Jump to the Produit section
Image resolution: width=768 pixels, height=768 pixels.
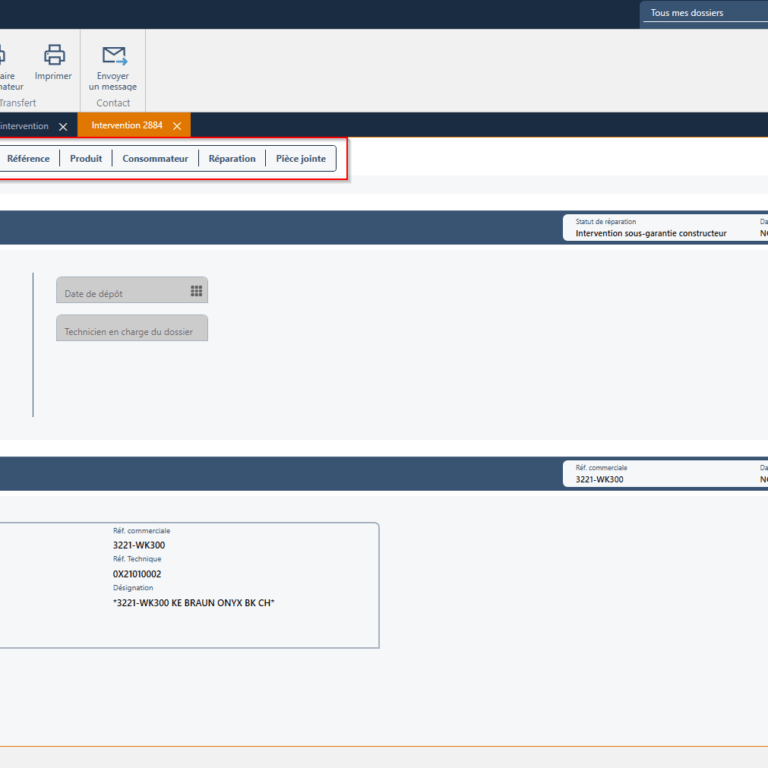coord(86,159)
